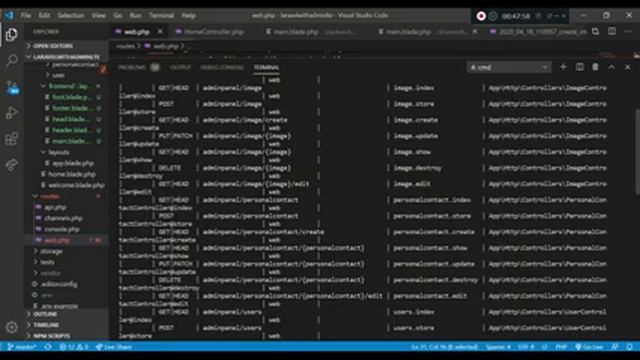640x360 pixels.
Task: Open app.blade.php in the explorer
Action: 73,163
